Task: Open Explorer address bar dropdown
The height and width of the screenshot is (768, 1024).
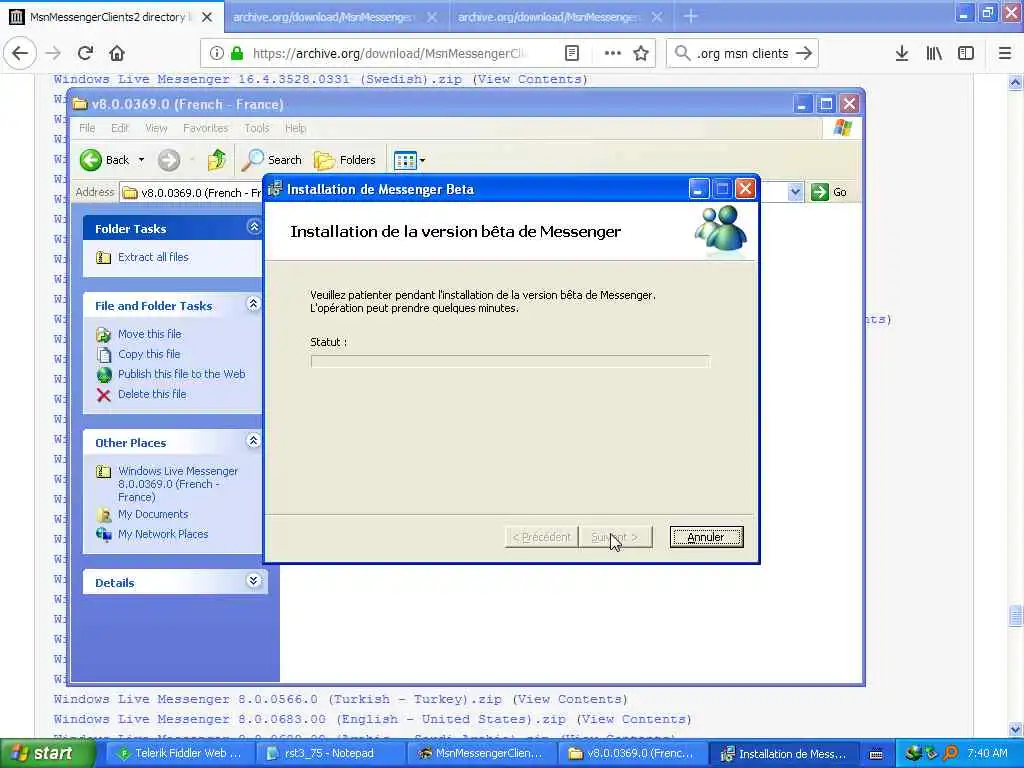Action: click(x=795, y=192)
